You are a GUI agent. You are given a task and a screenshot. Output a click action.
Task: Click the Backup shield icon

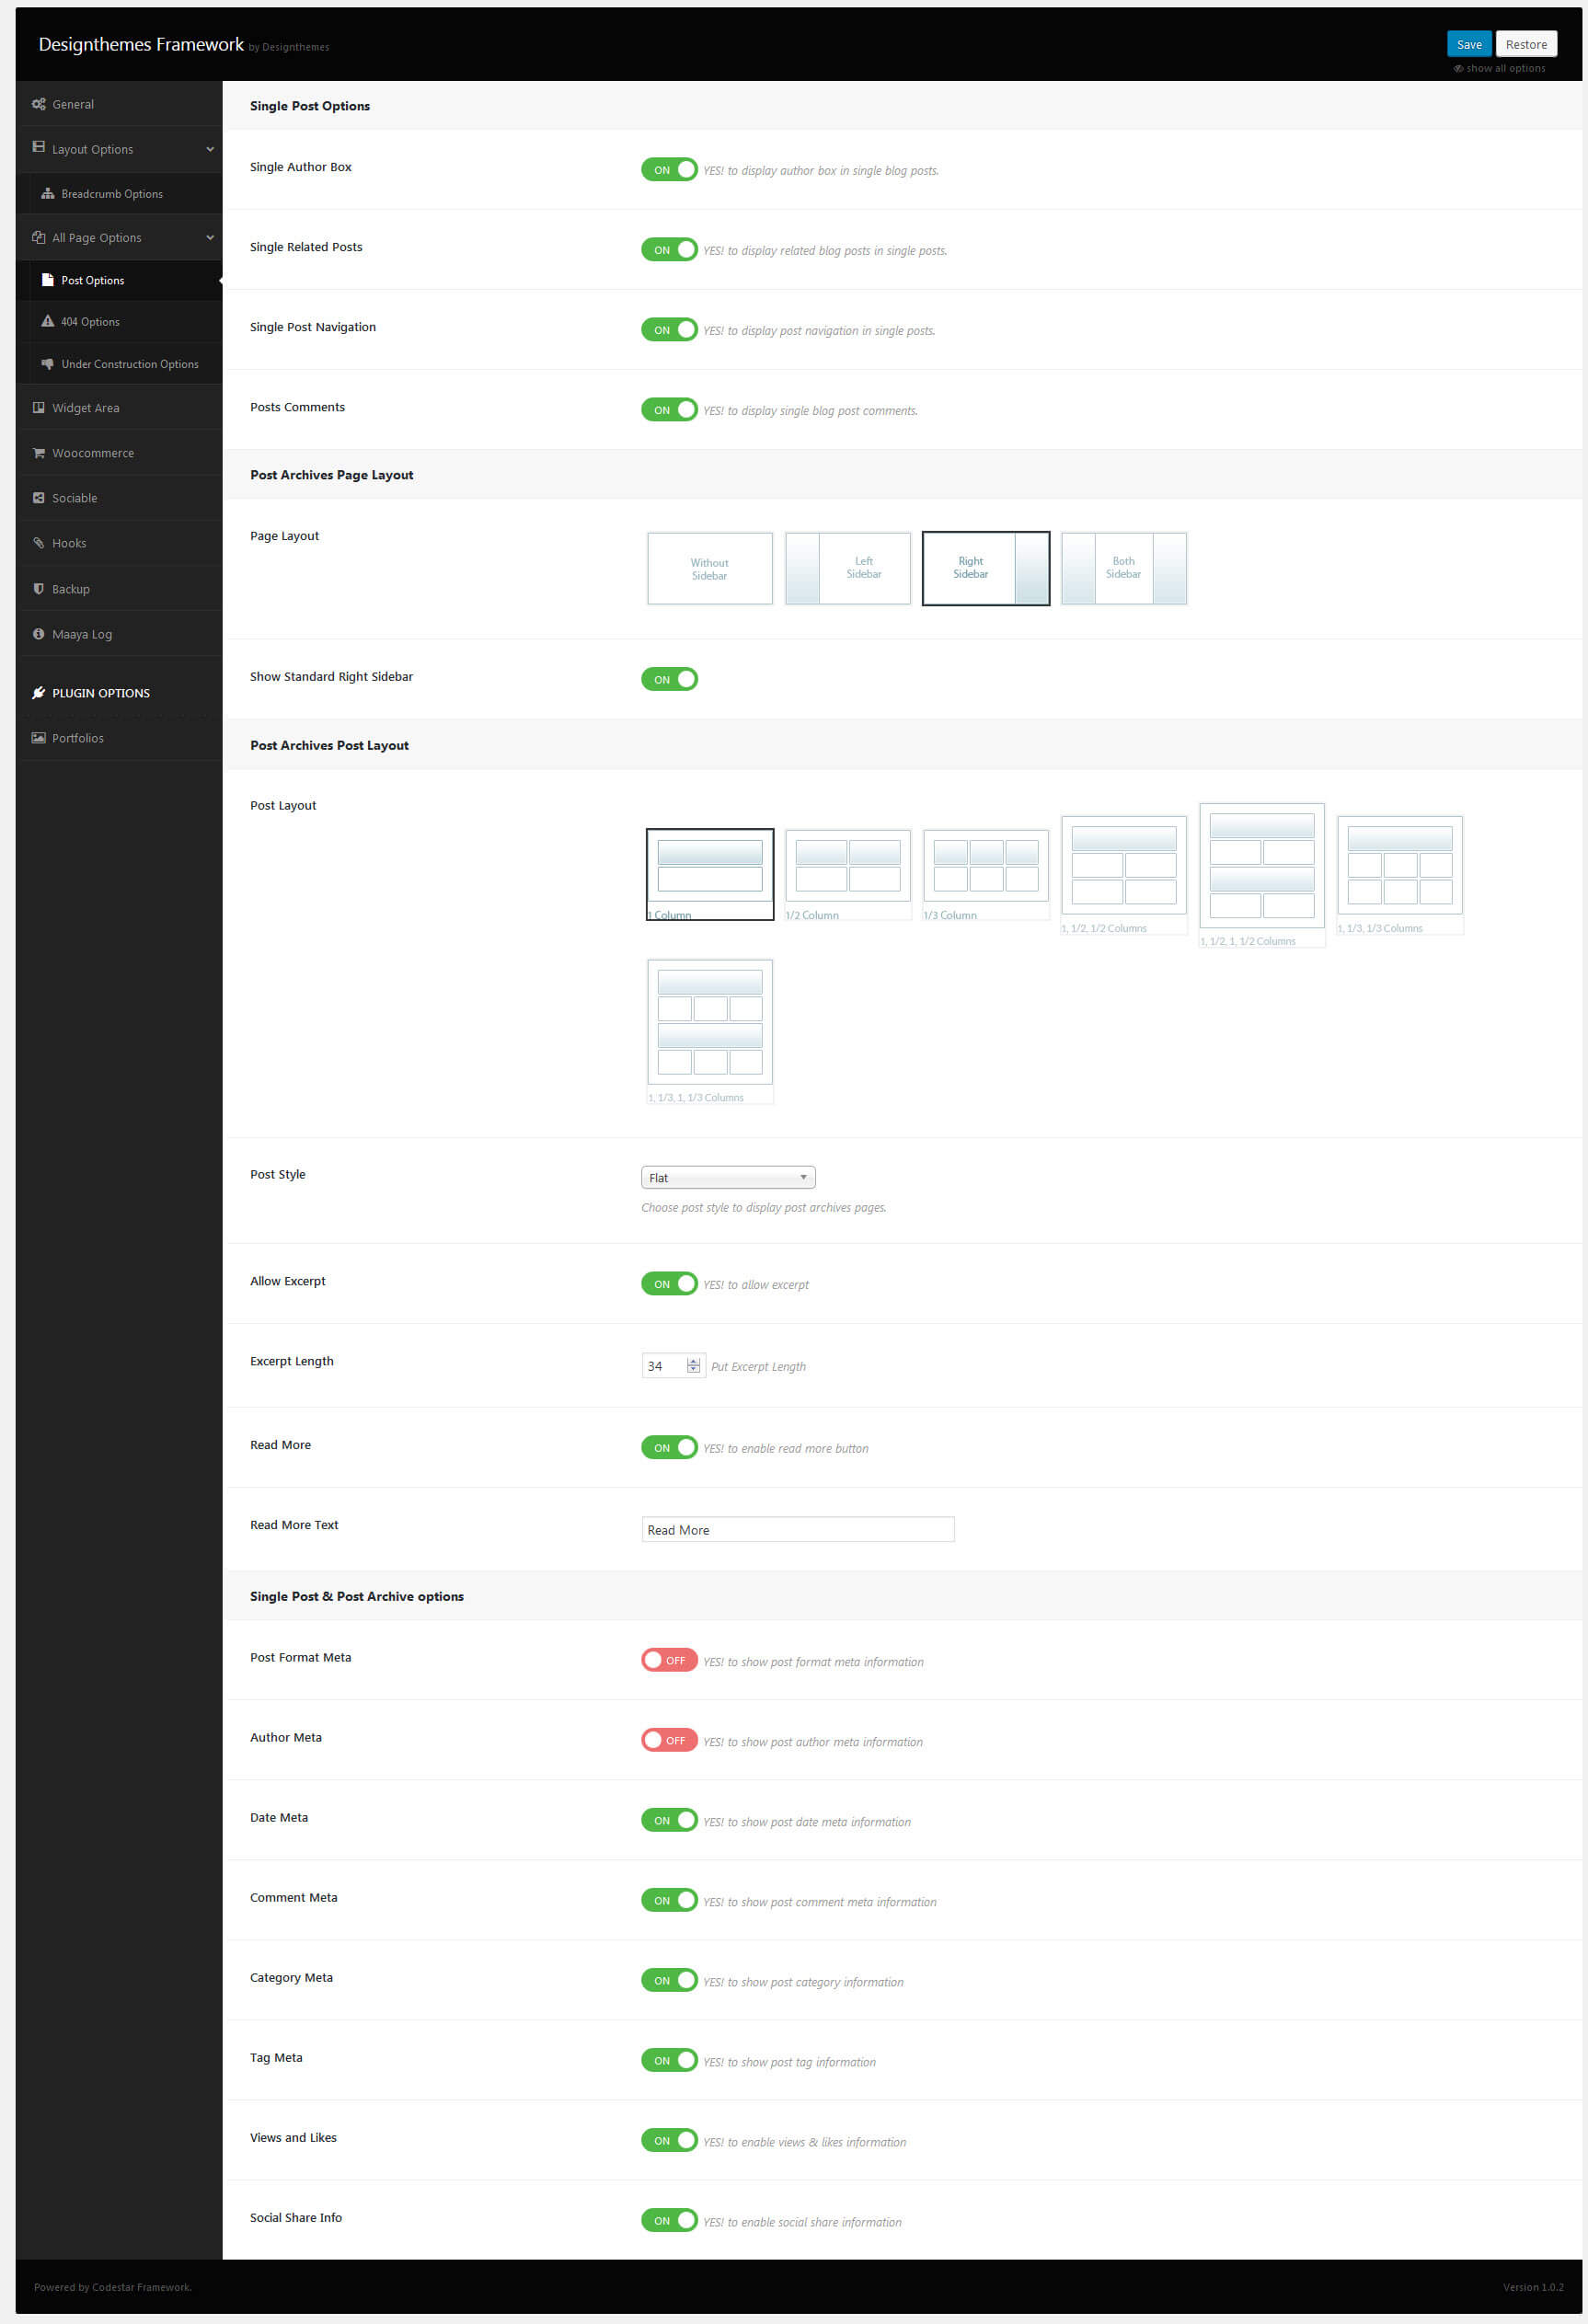coord(38,588)
